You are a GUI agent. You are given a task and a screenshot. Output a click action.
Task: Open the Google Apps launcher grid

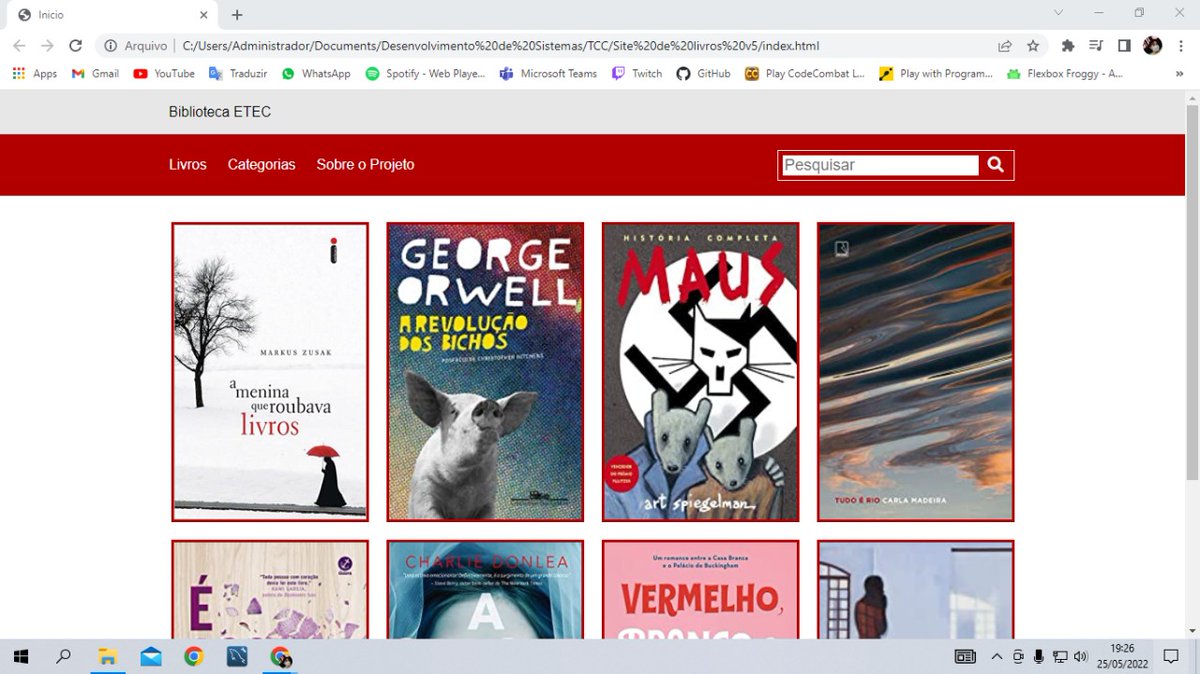(x=18, y=73)
